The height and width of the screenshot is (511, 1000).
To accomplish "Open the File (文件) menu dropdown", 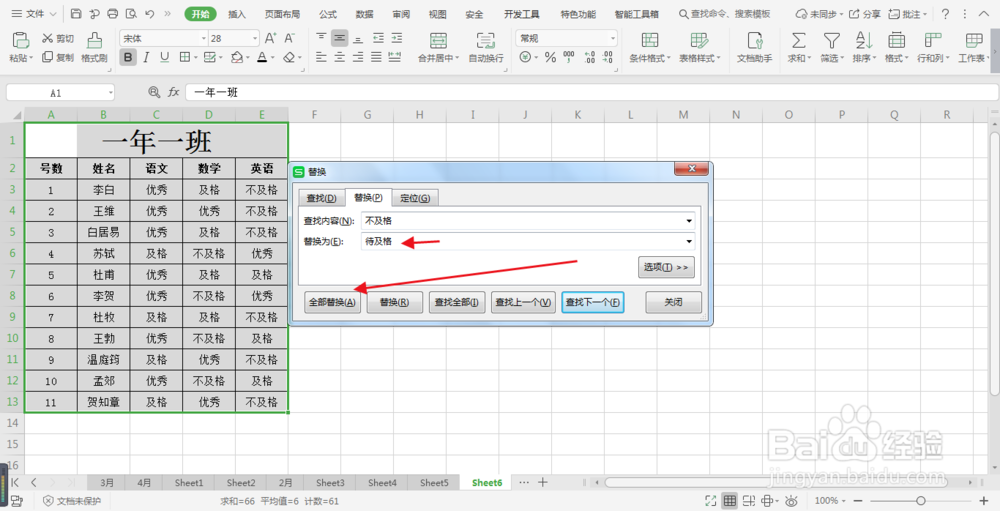I will pyautogui.click(x=34, y=13).
